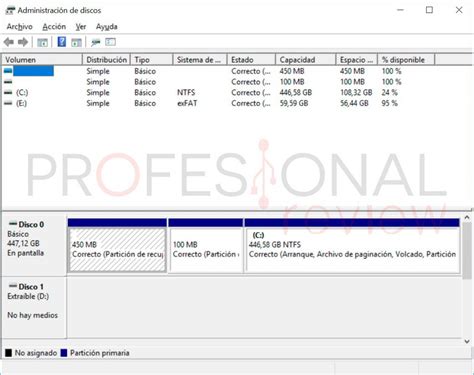
Task: Select the highlighted 450 MB volume icon in the list
Action: click(x=8, y=71)
